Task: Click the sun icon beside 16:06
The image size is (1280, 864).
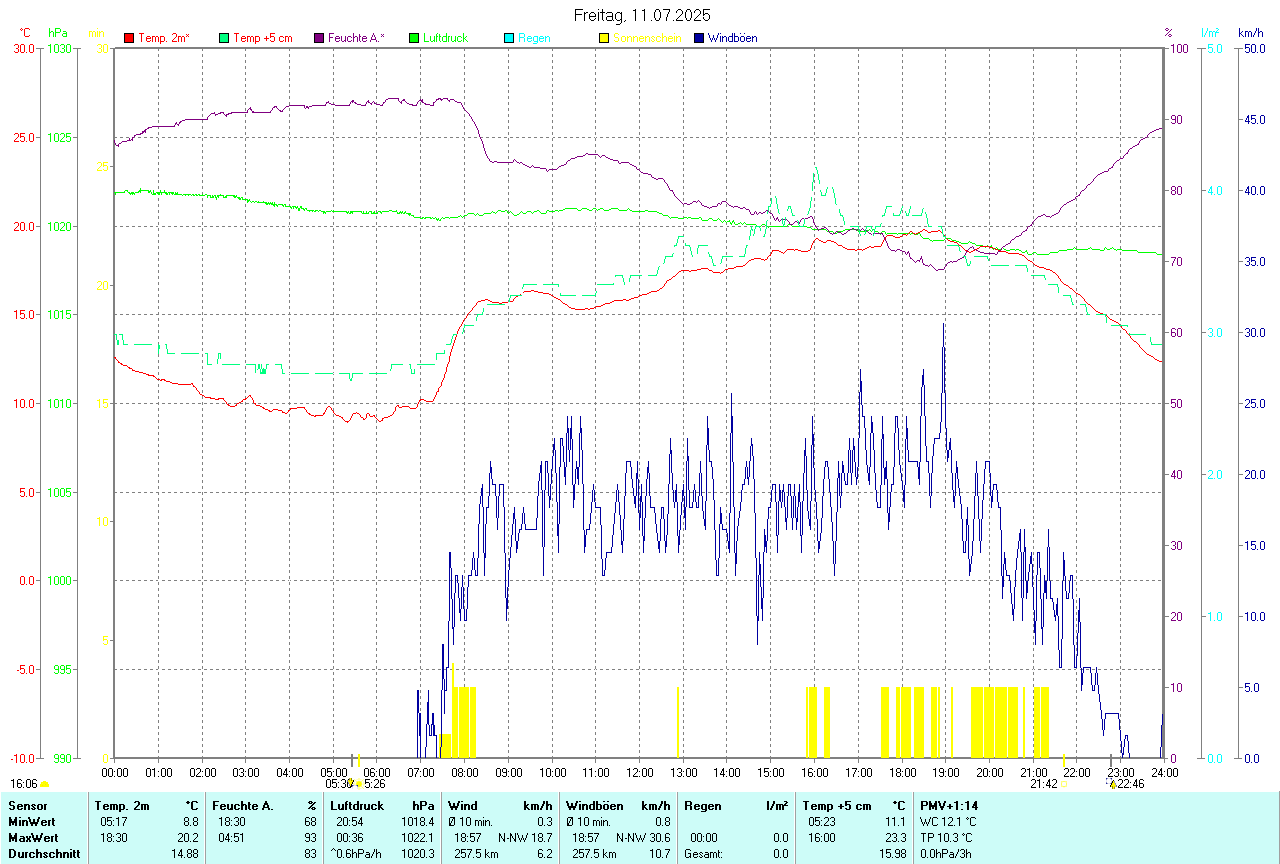Action: pos(44,785)
